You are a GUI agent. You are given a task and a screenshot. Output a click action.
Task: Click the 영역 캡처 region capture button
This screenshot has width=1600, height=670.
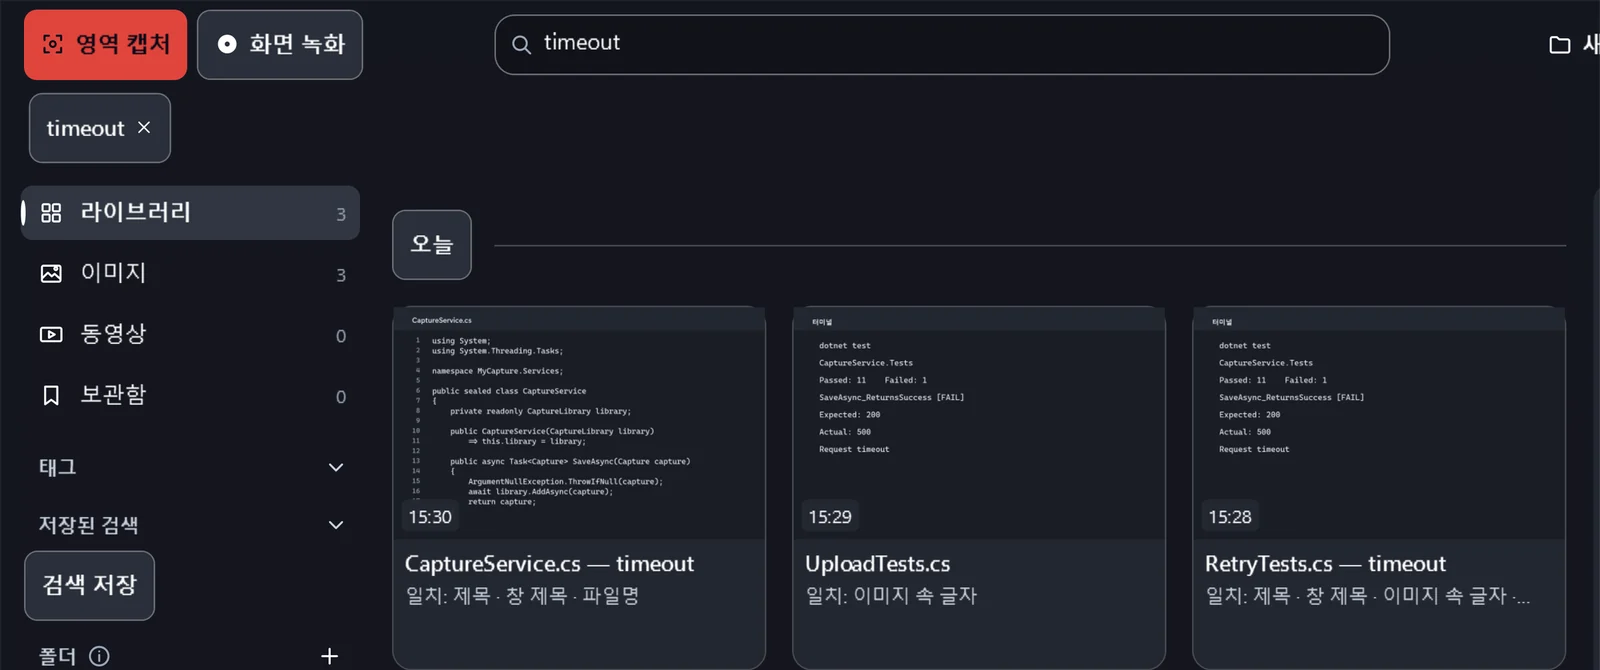click(105, 45)
